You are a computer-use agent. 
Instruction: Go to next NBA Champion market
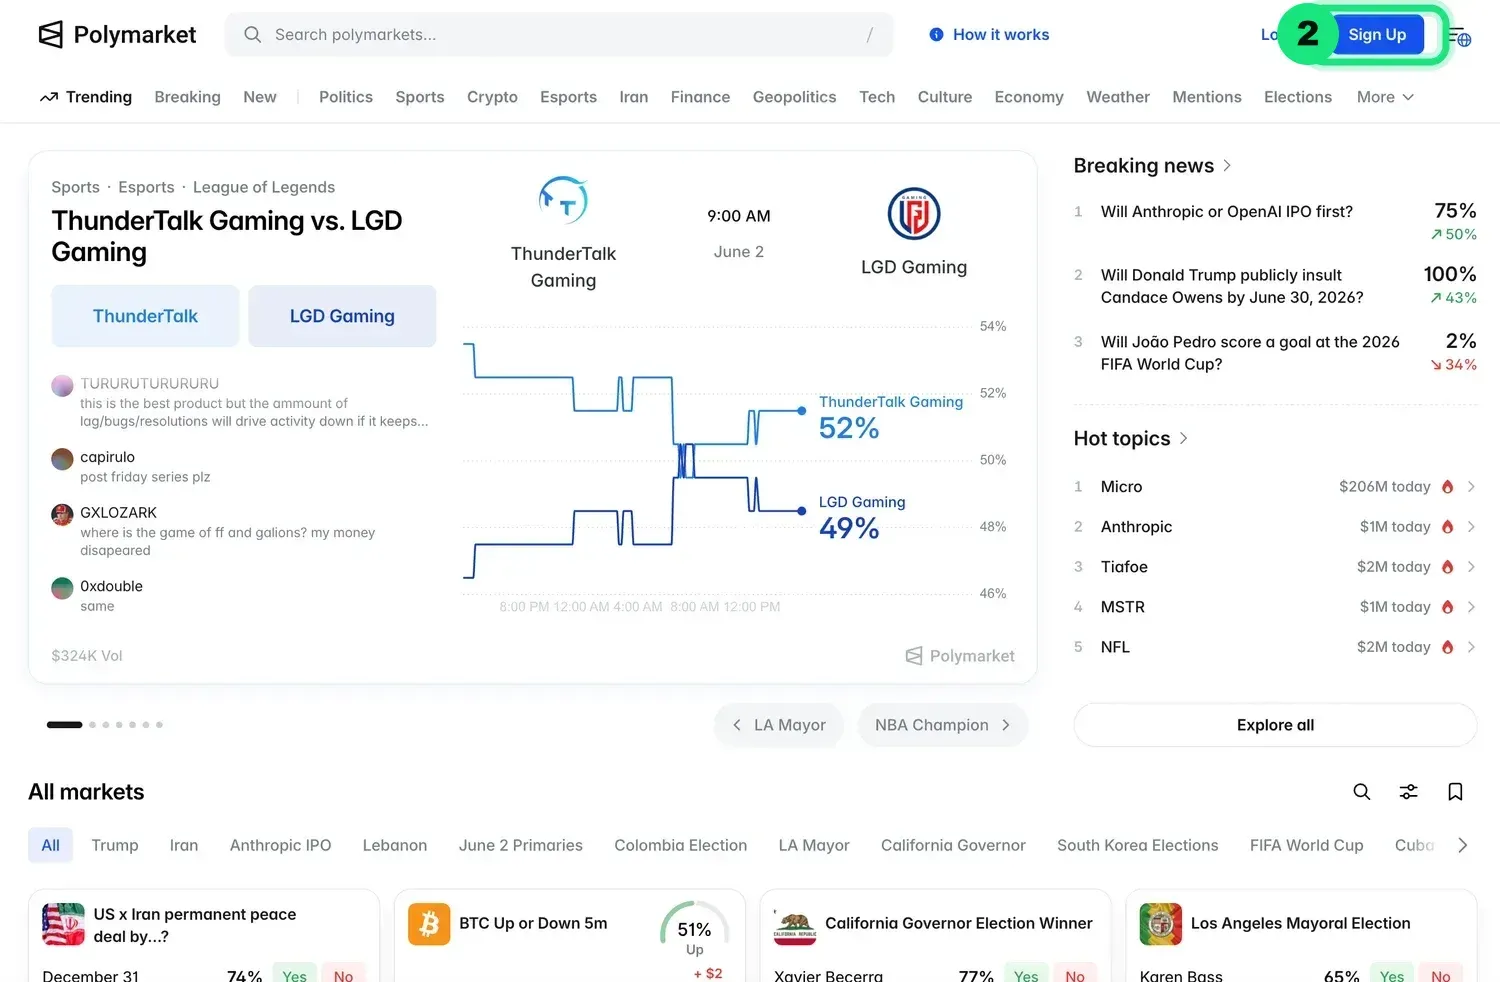943,725
